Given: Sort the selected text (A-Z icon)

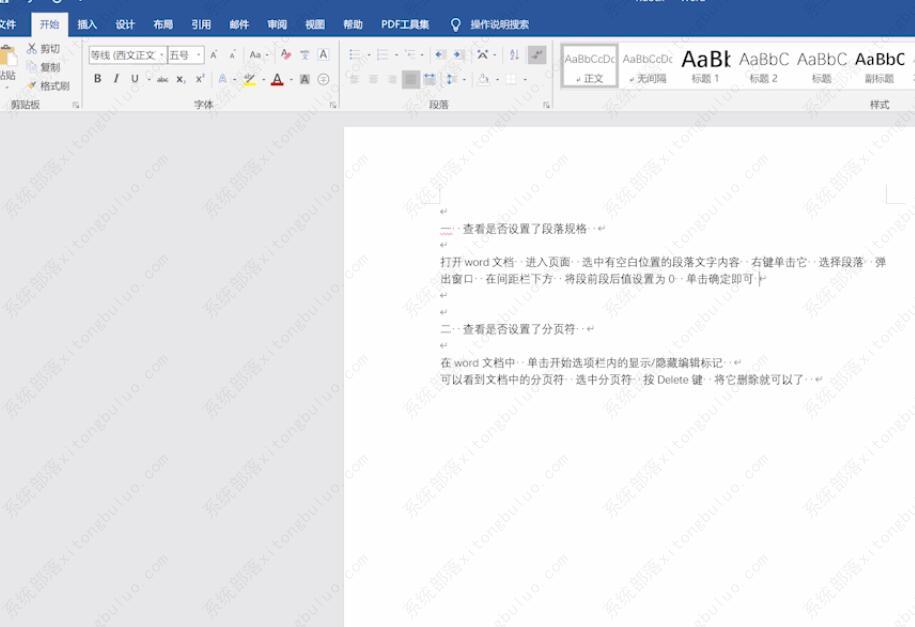Looking at the screenshot, I should pos(514,55).
